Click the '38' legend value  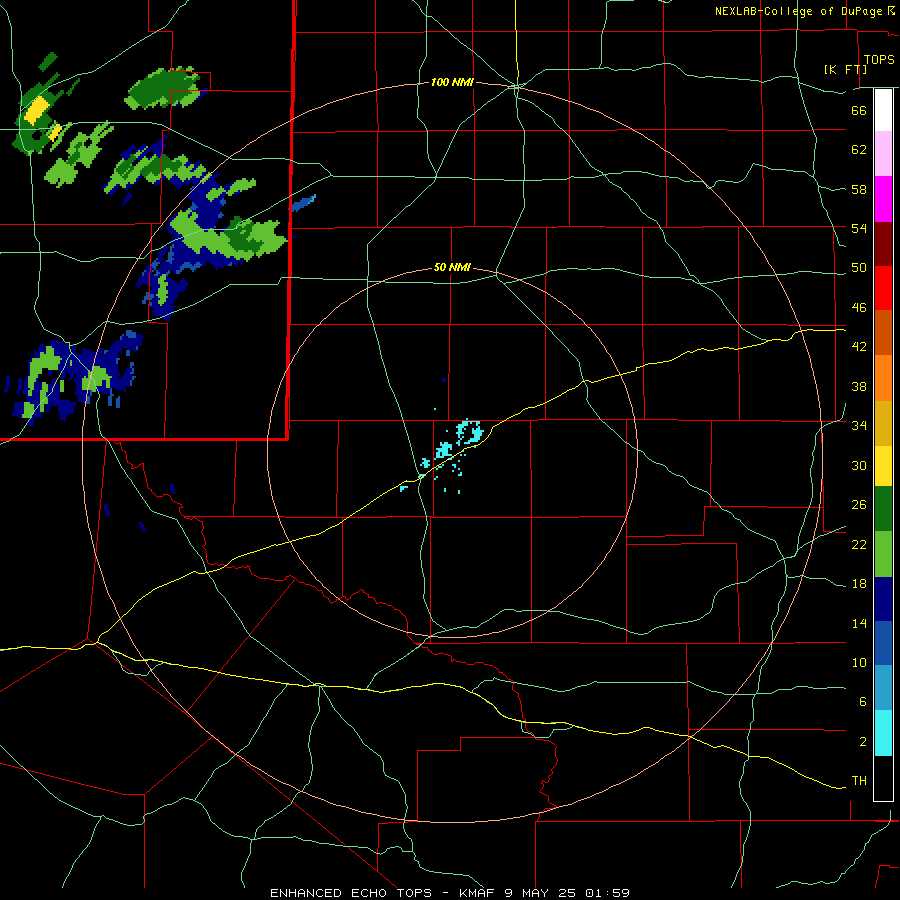click(859, 386)
